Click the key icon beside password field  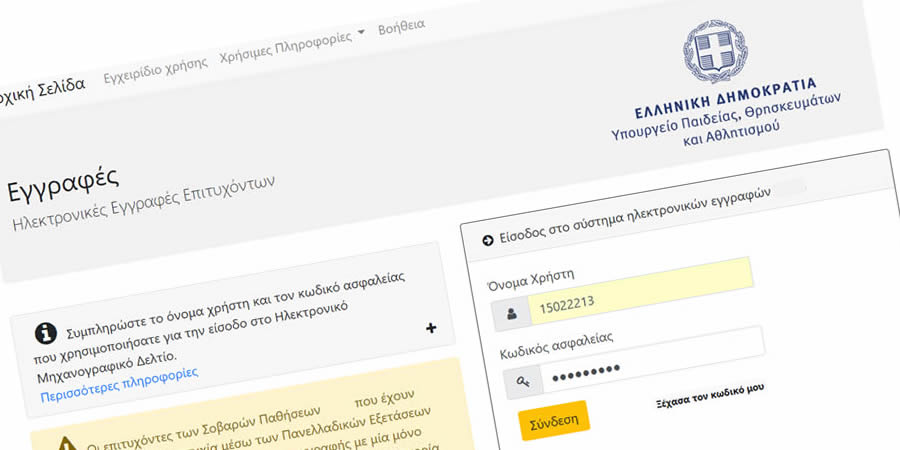523,381
